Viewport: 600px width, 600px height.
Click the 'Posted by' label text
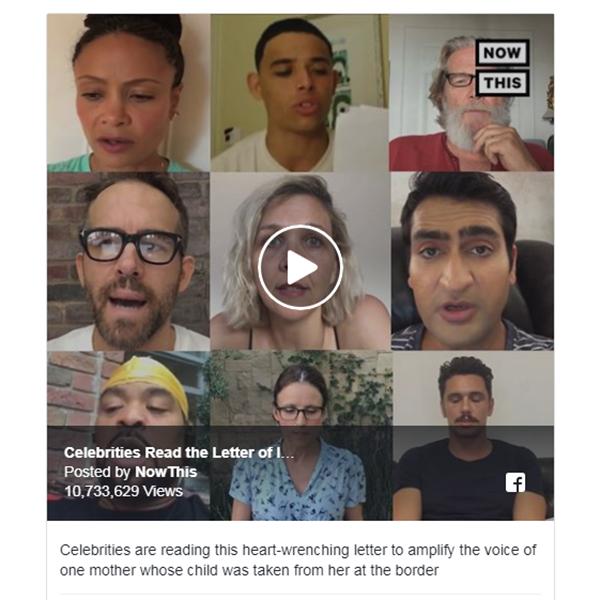97,472
